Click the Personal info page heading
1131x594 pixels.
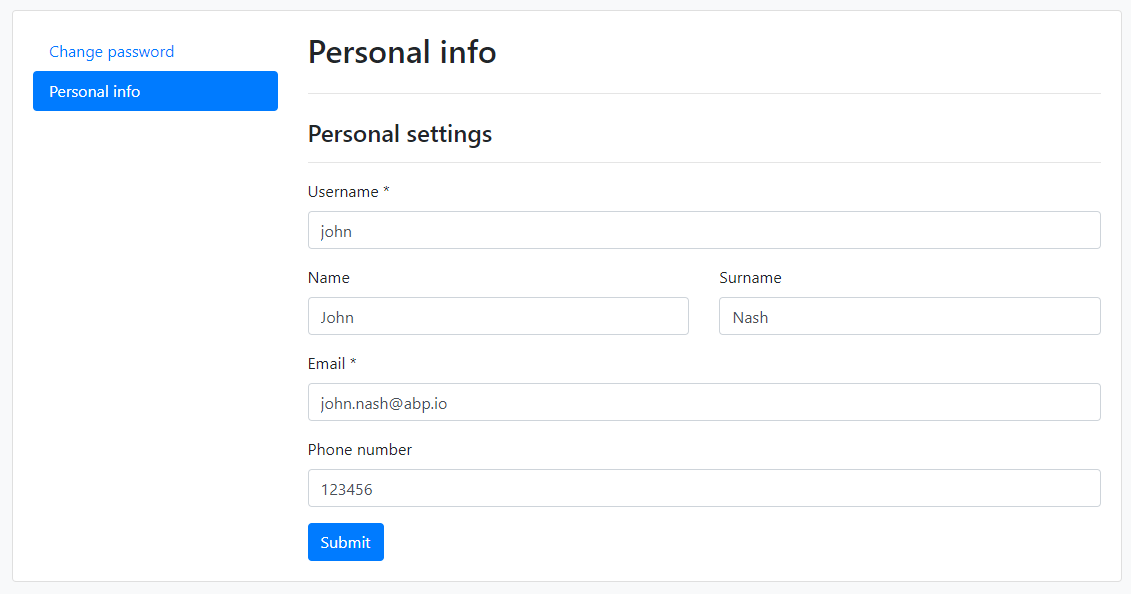click(401, 52)
